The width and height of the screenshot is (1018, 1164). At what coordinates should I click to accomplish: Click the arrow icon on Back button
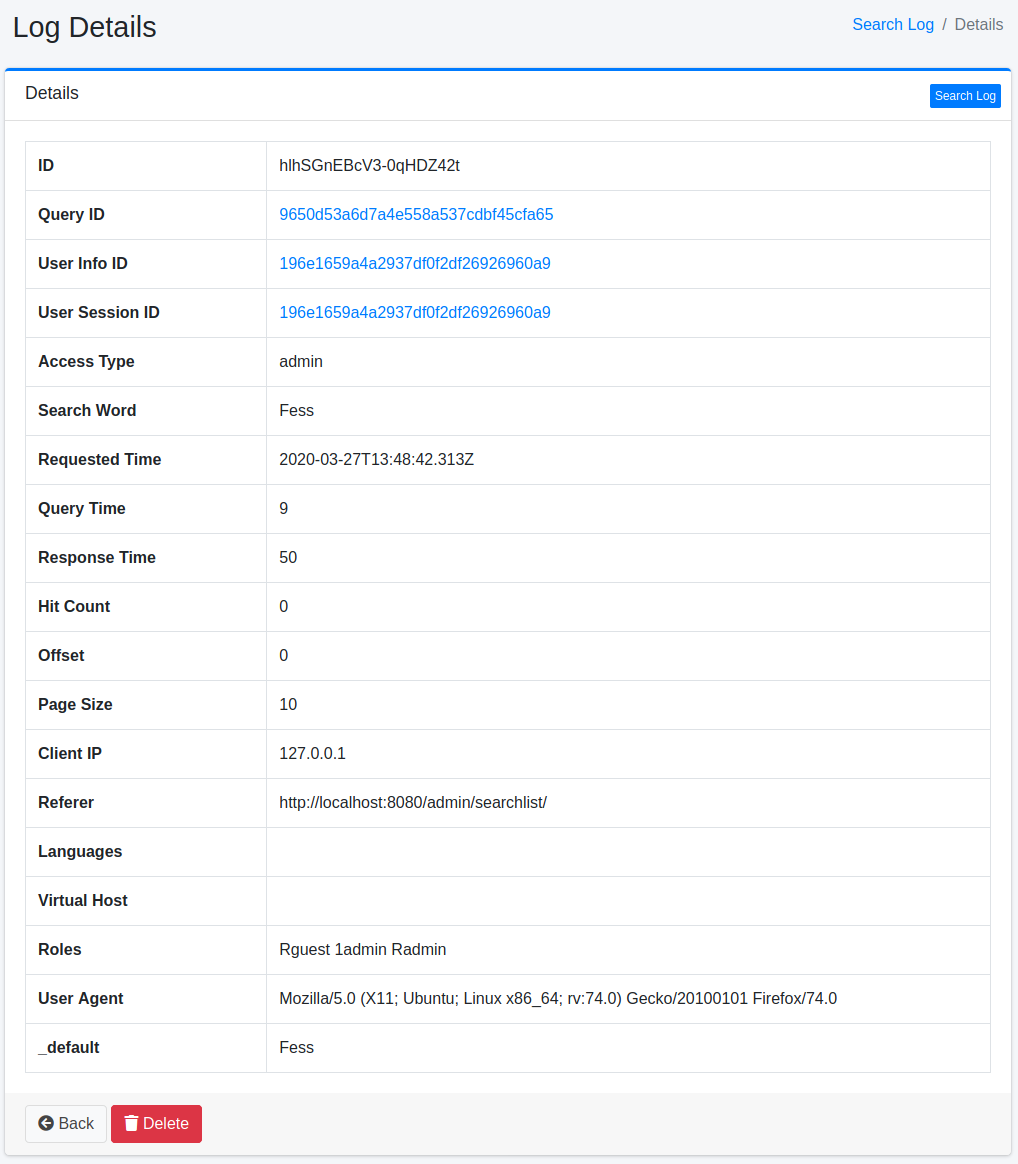(x=46, y=1123)
